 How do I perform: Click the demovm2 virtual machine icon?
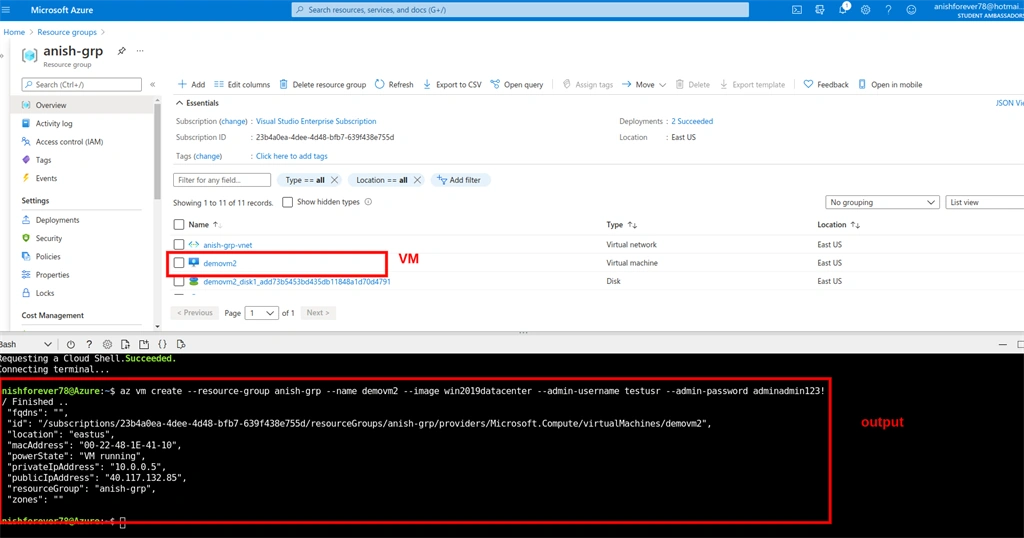pos(194,262)
